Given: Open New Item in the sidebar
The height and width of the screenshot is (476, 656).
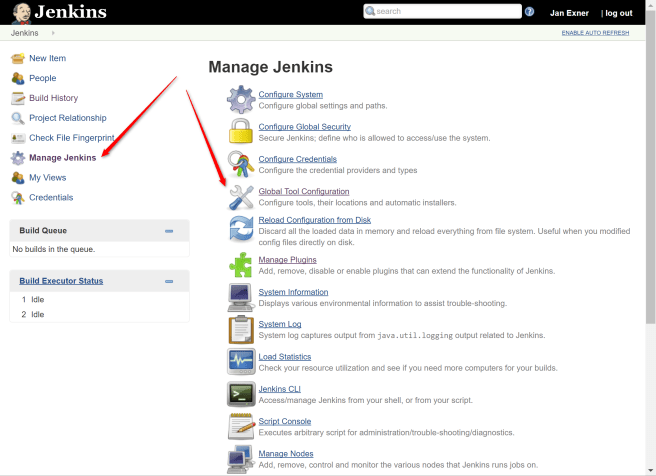Looking at the screenshot, I should tap(47, 58).
